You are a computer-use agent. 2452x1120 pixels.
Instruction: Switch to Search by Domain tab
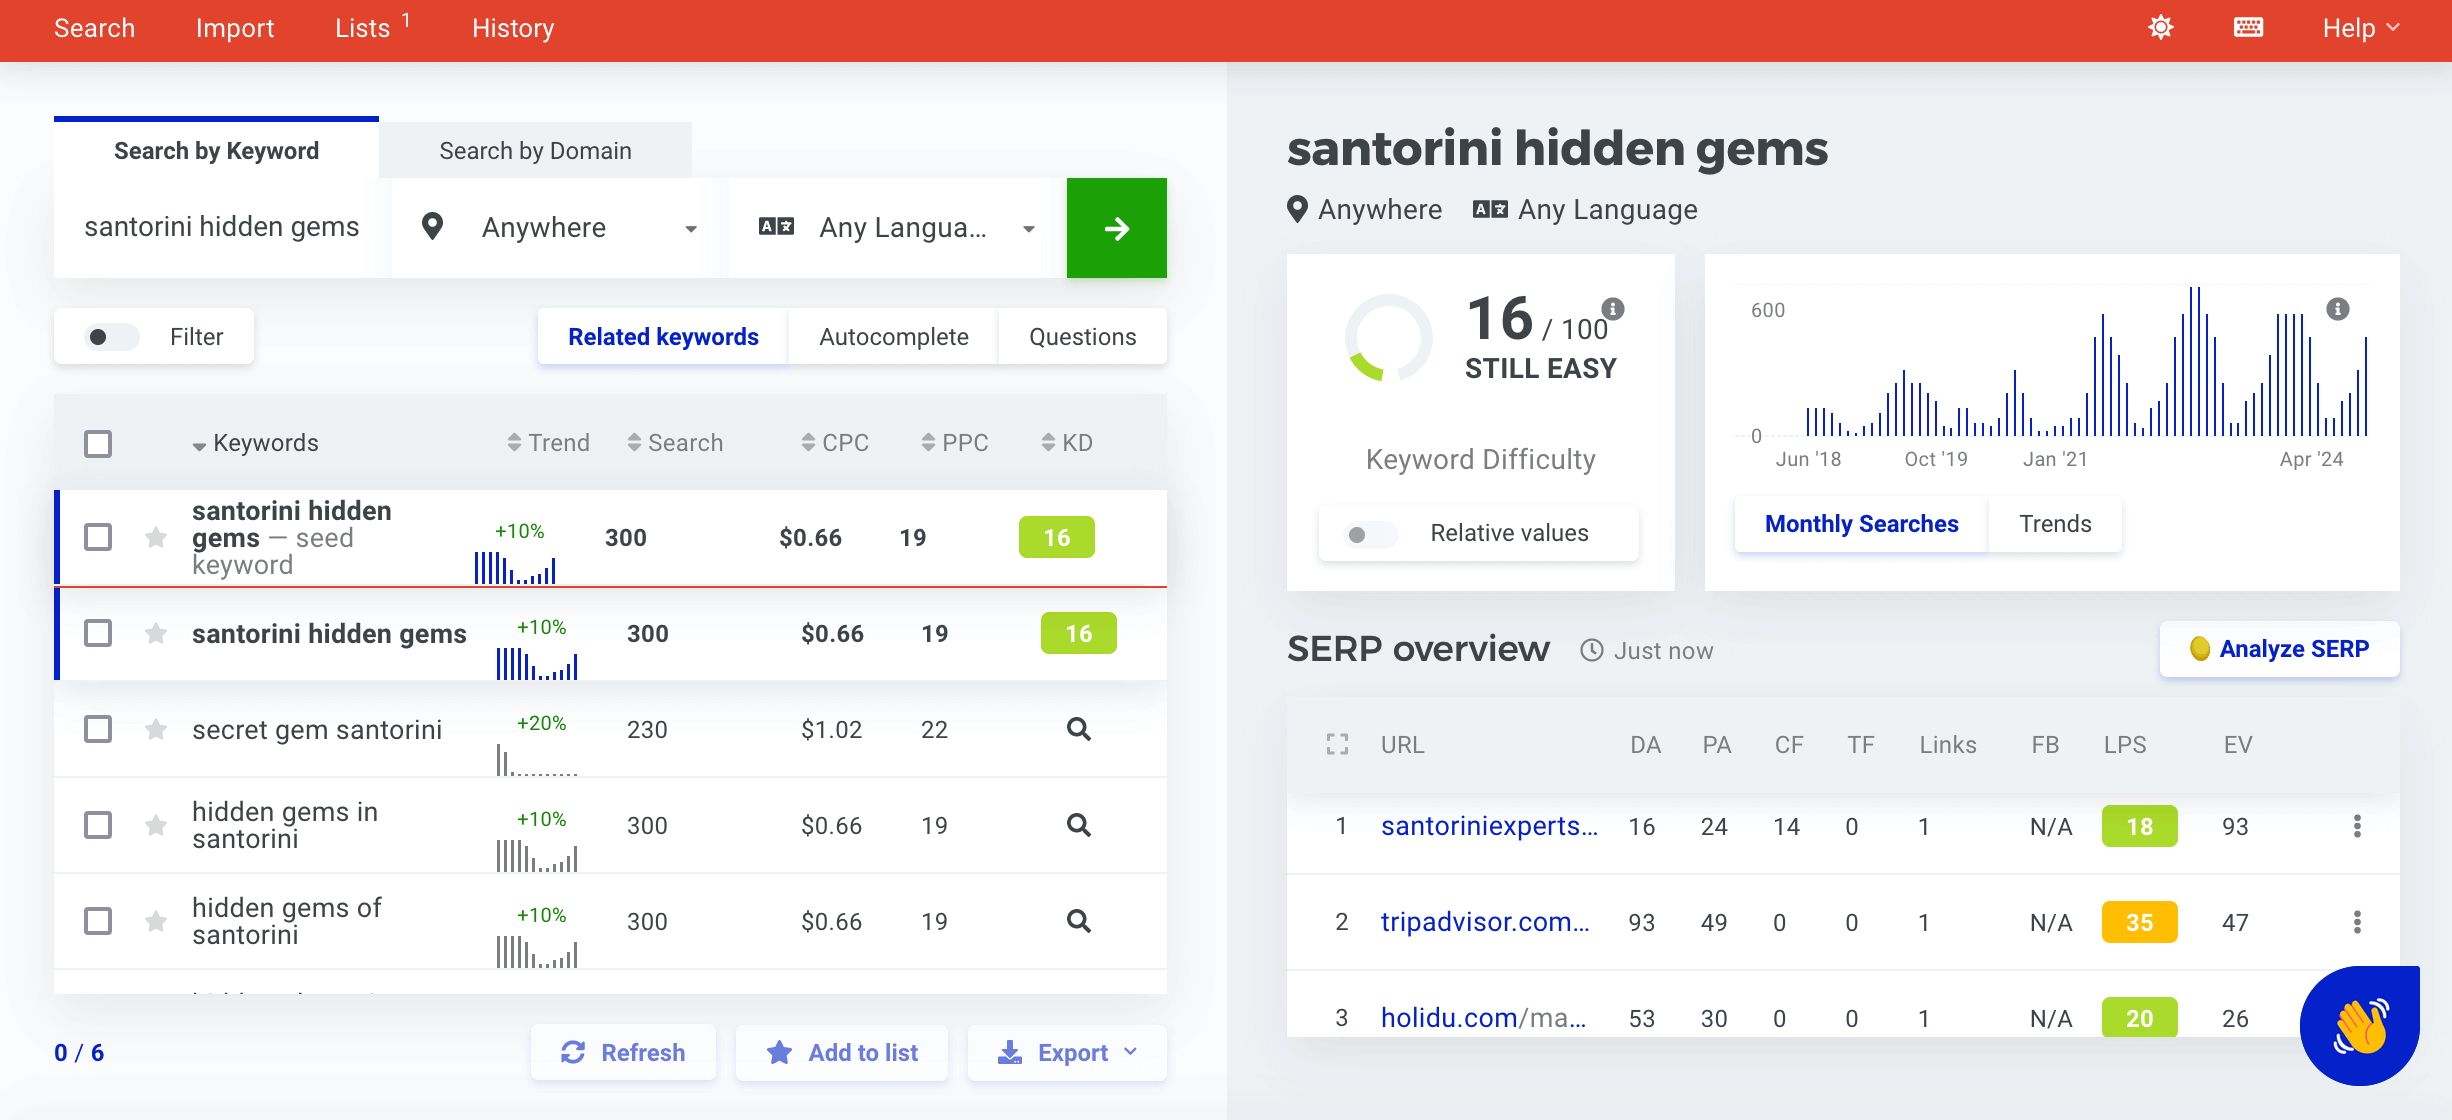535,151
